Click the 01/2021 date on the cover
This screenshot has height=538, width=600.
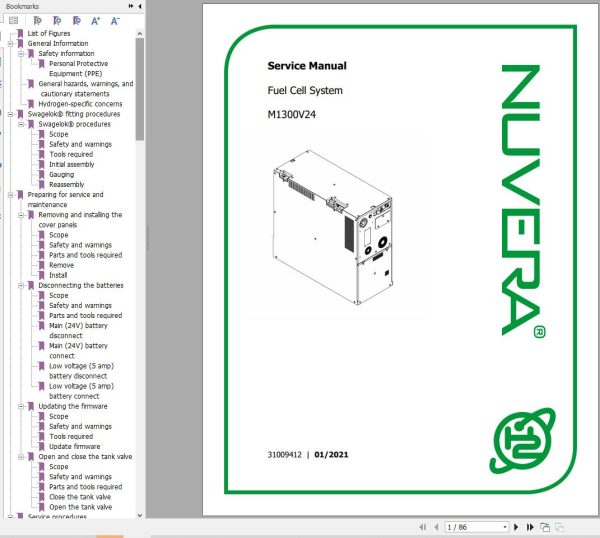331,455
